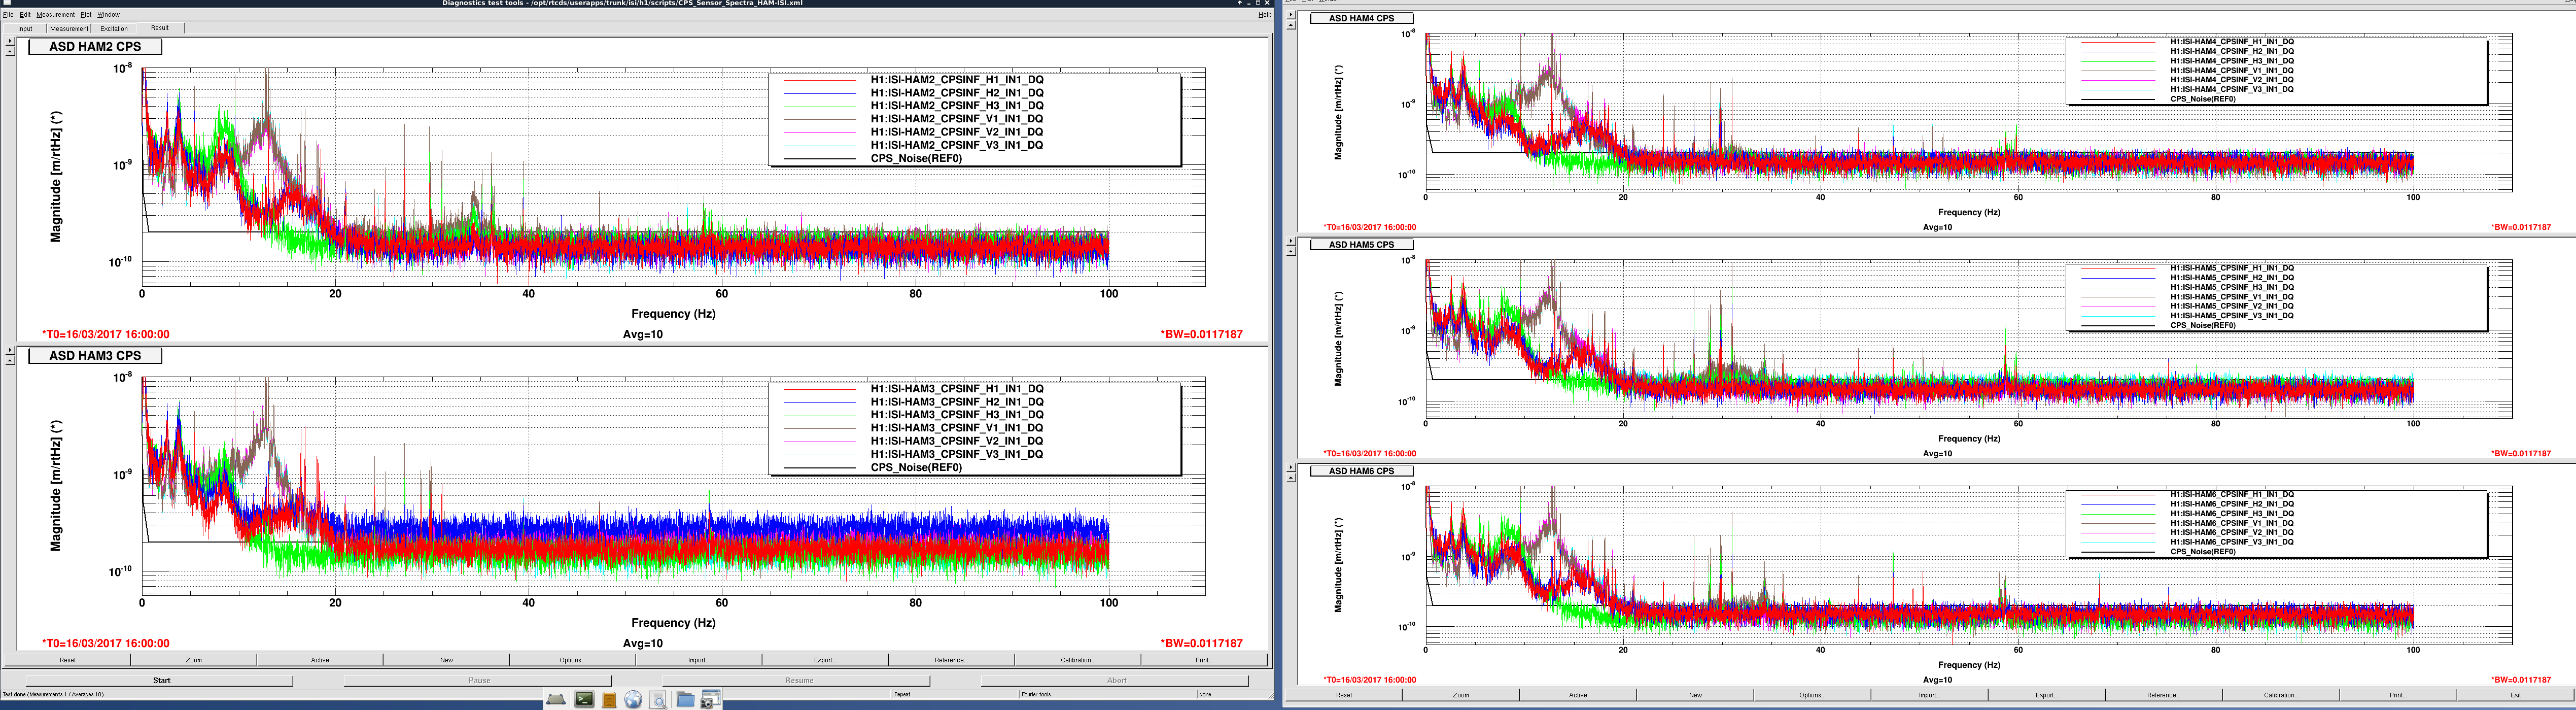The image size is (2576, 710).
Task: Click the up-arrow toggle beside ASD HAM4 CPS
Action: click(x=1291, y=24)
